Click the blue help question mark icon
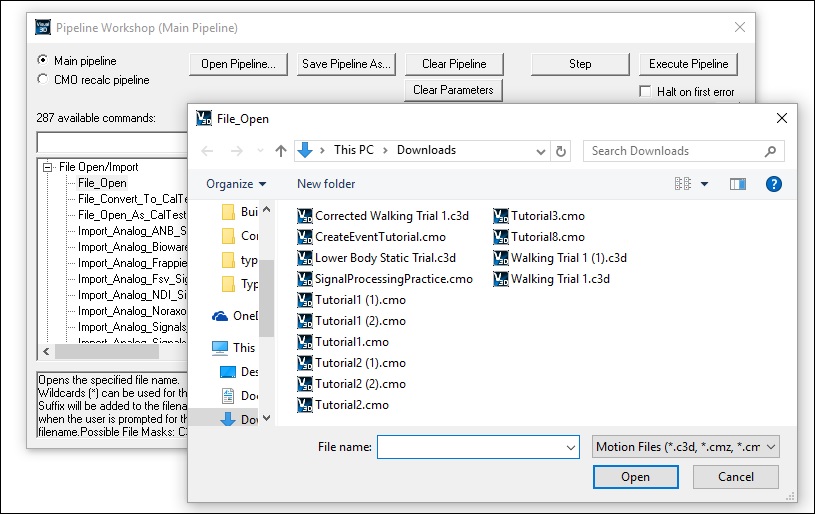 pos(773,184)
